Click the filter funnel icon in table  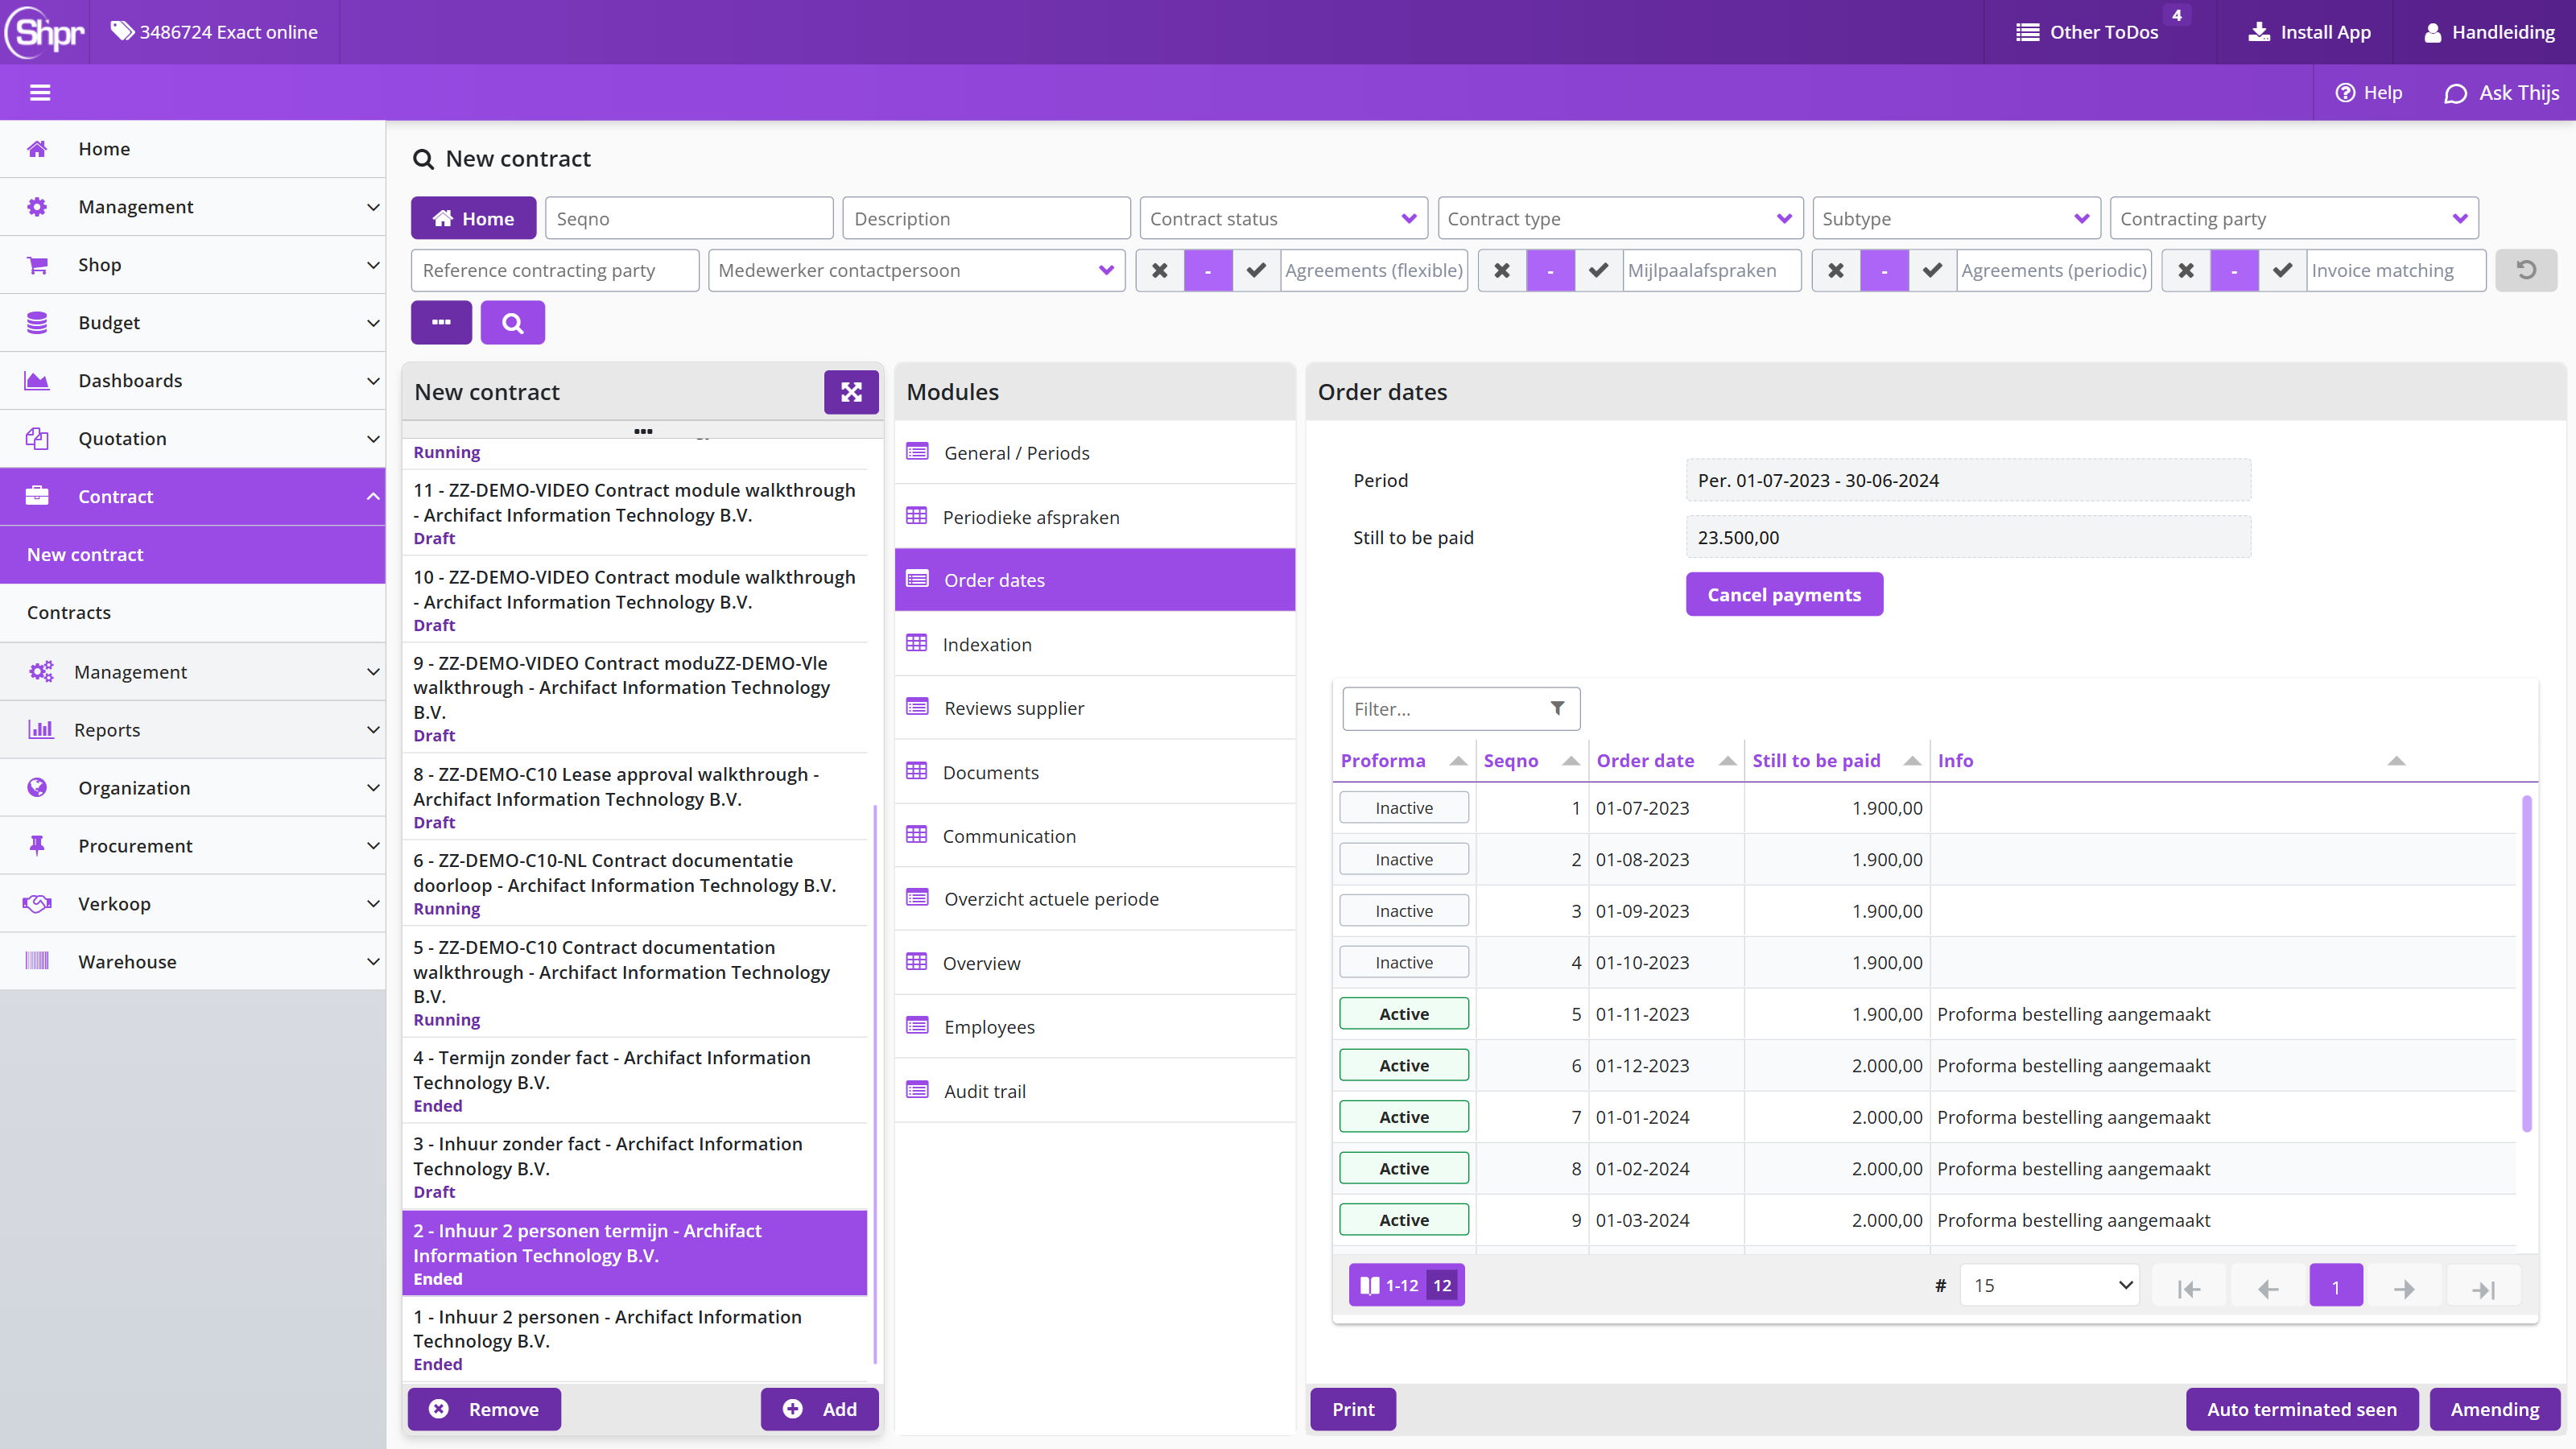[x=1557, y=708]
